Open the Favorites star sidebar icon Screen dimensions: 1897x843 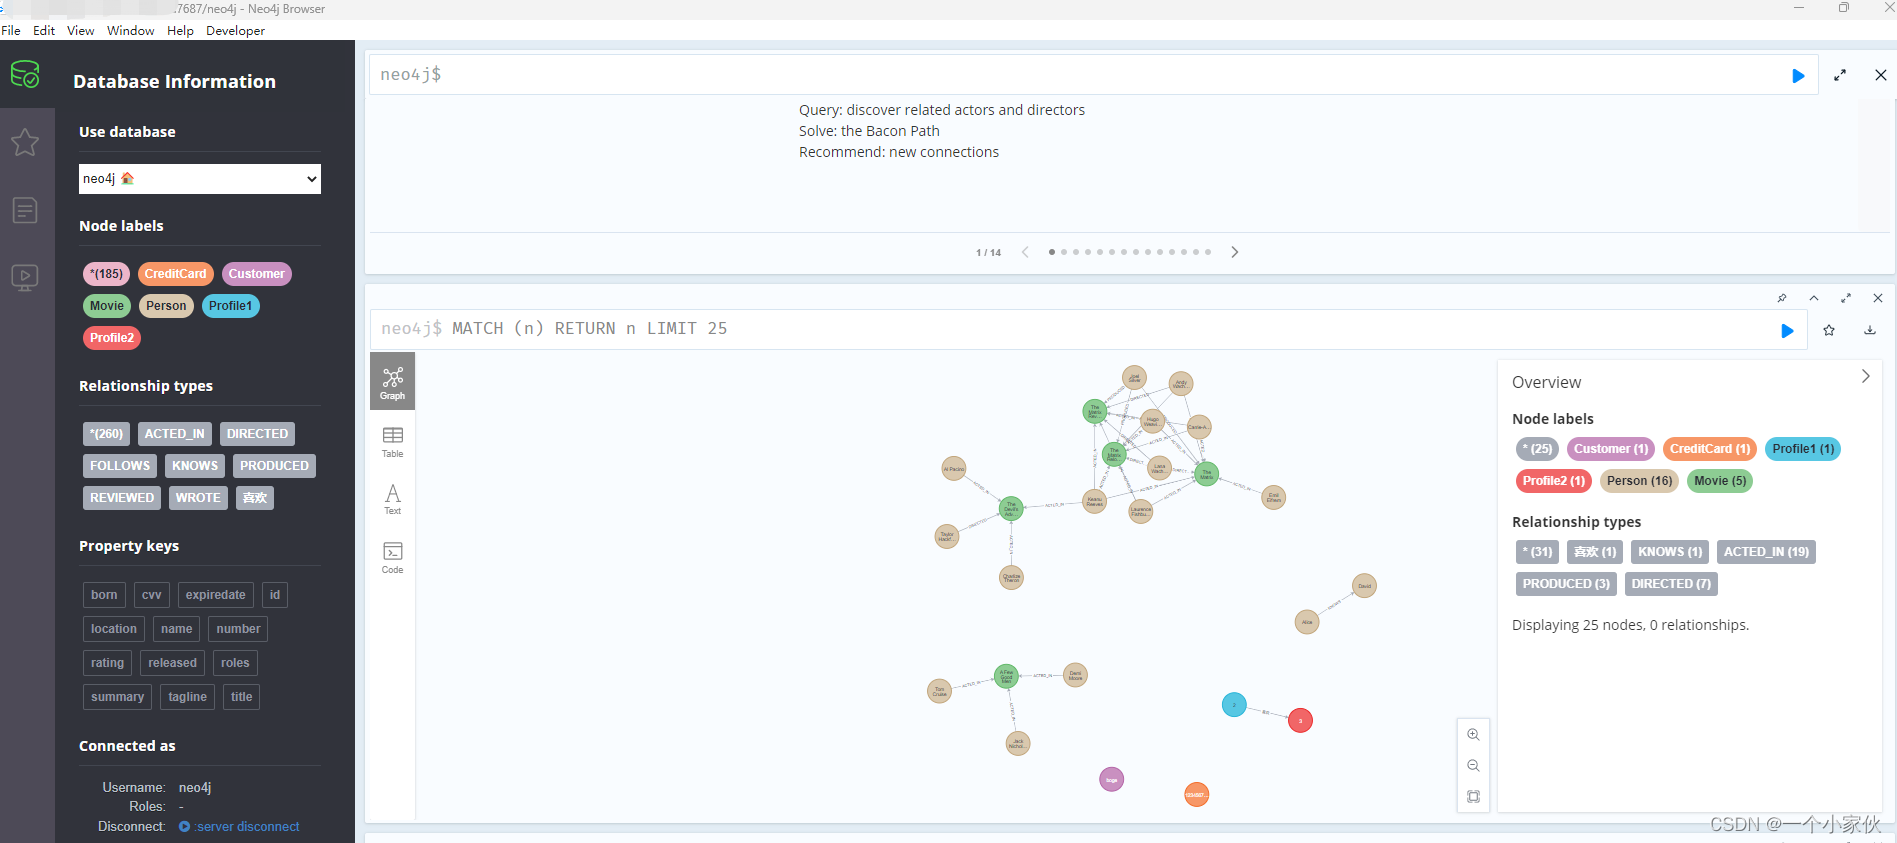[x=25, y=142]
